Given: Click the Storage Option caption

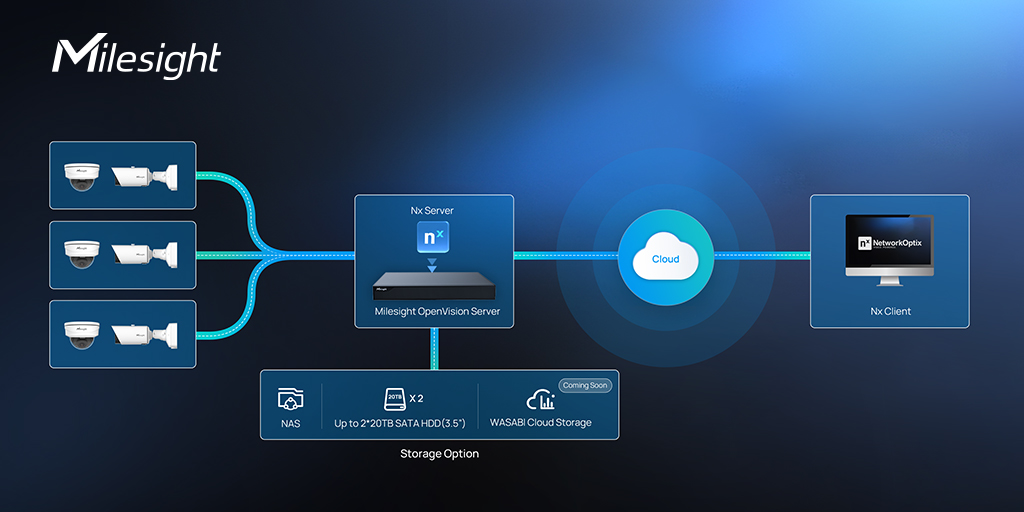Looking at the screenshot, I should 440,454.
